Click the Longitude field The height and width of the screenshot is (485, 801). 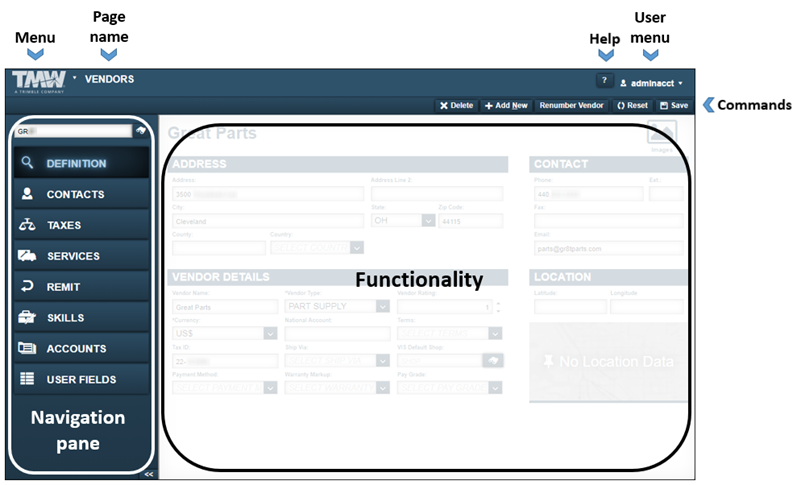647,307
